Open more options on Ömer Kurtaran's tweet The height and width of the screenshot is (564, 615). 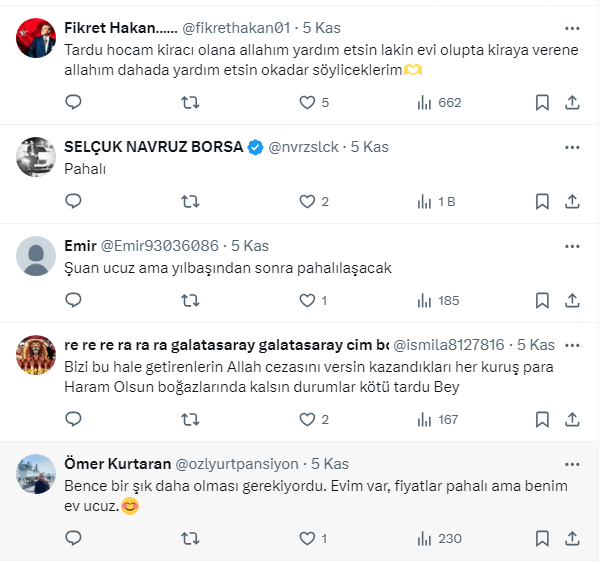point(572,464)
